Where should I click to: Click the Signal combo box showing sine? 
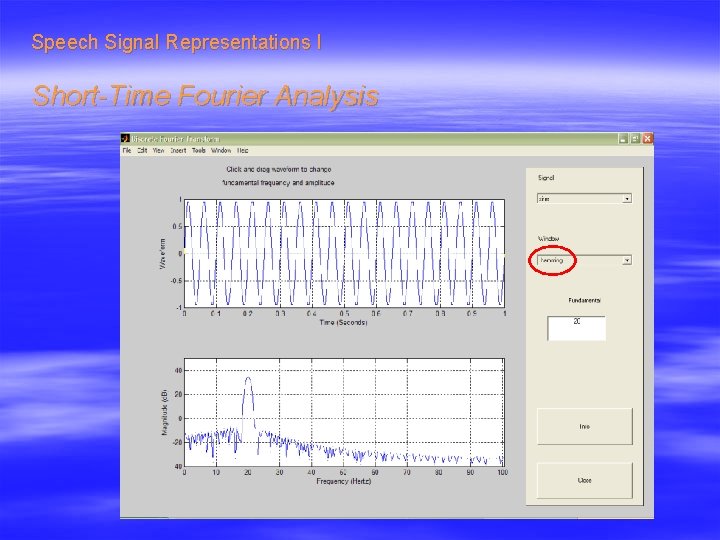(584, 198)
